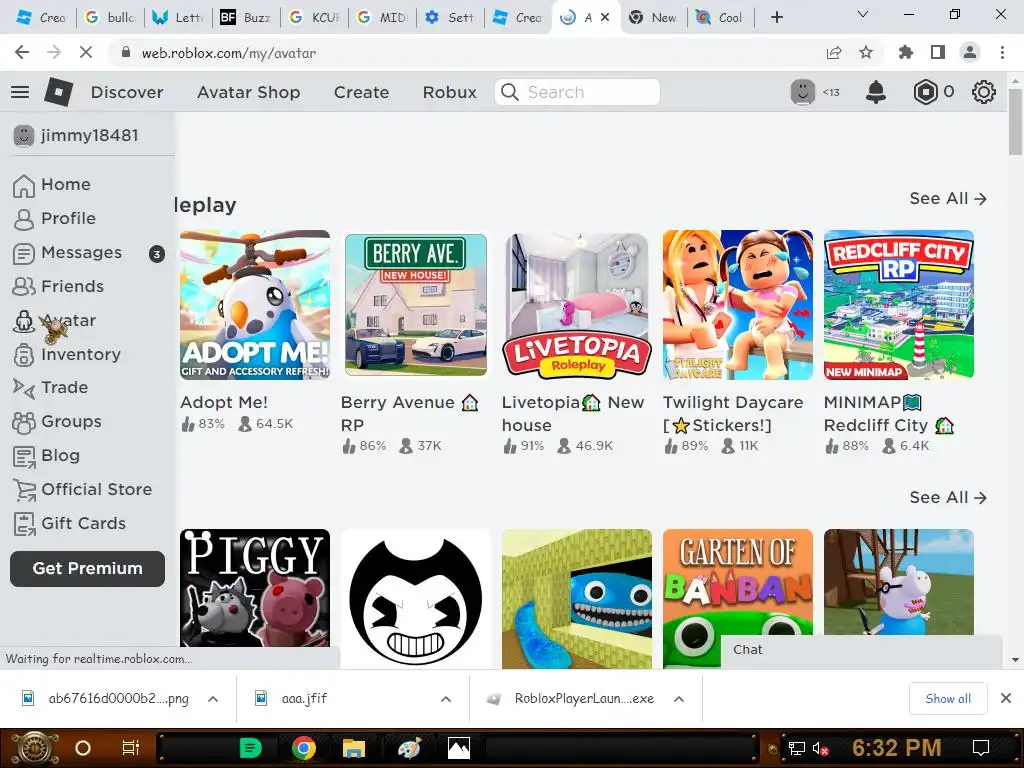Click See All for the Roleplay row
Screen dimensions: 1024x768
[x=948, y=199]
